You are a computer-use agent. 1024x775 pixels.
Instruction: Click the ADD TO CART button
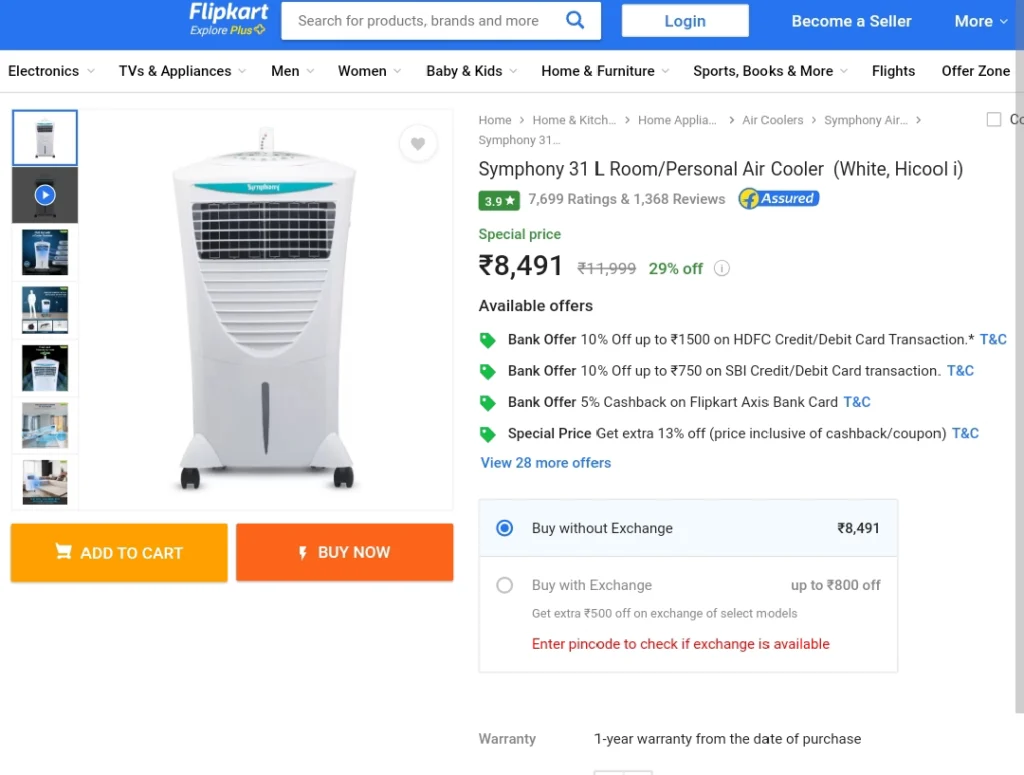coord(119,552)
